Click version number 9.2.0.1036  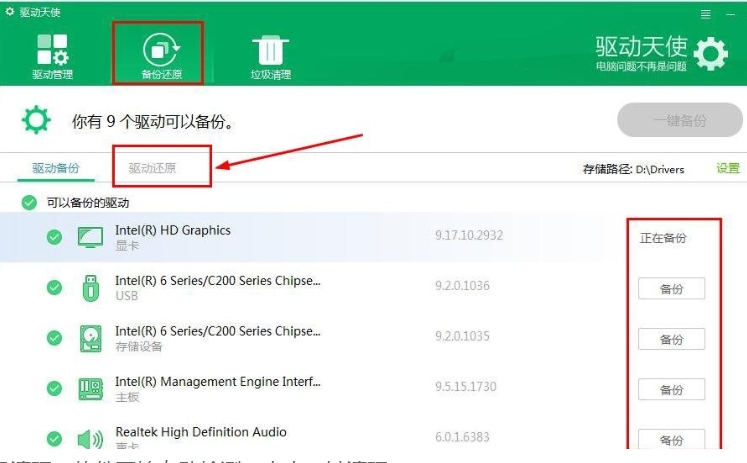click(x=462, y=286)
